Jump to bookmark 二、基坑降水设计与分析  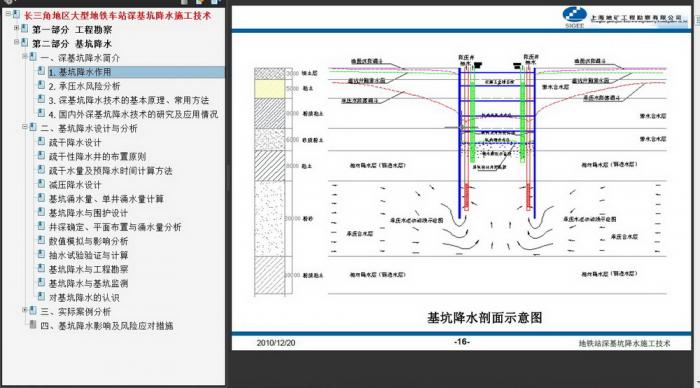89,129
